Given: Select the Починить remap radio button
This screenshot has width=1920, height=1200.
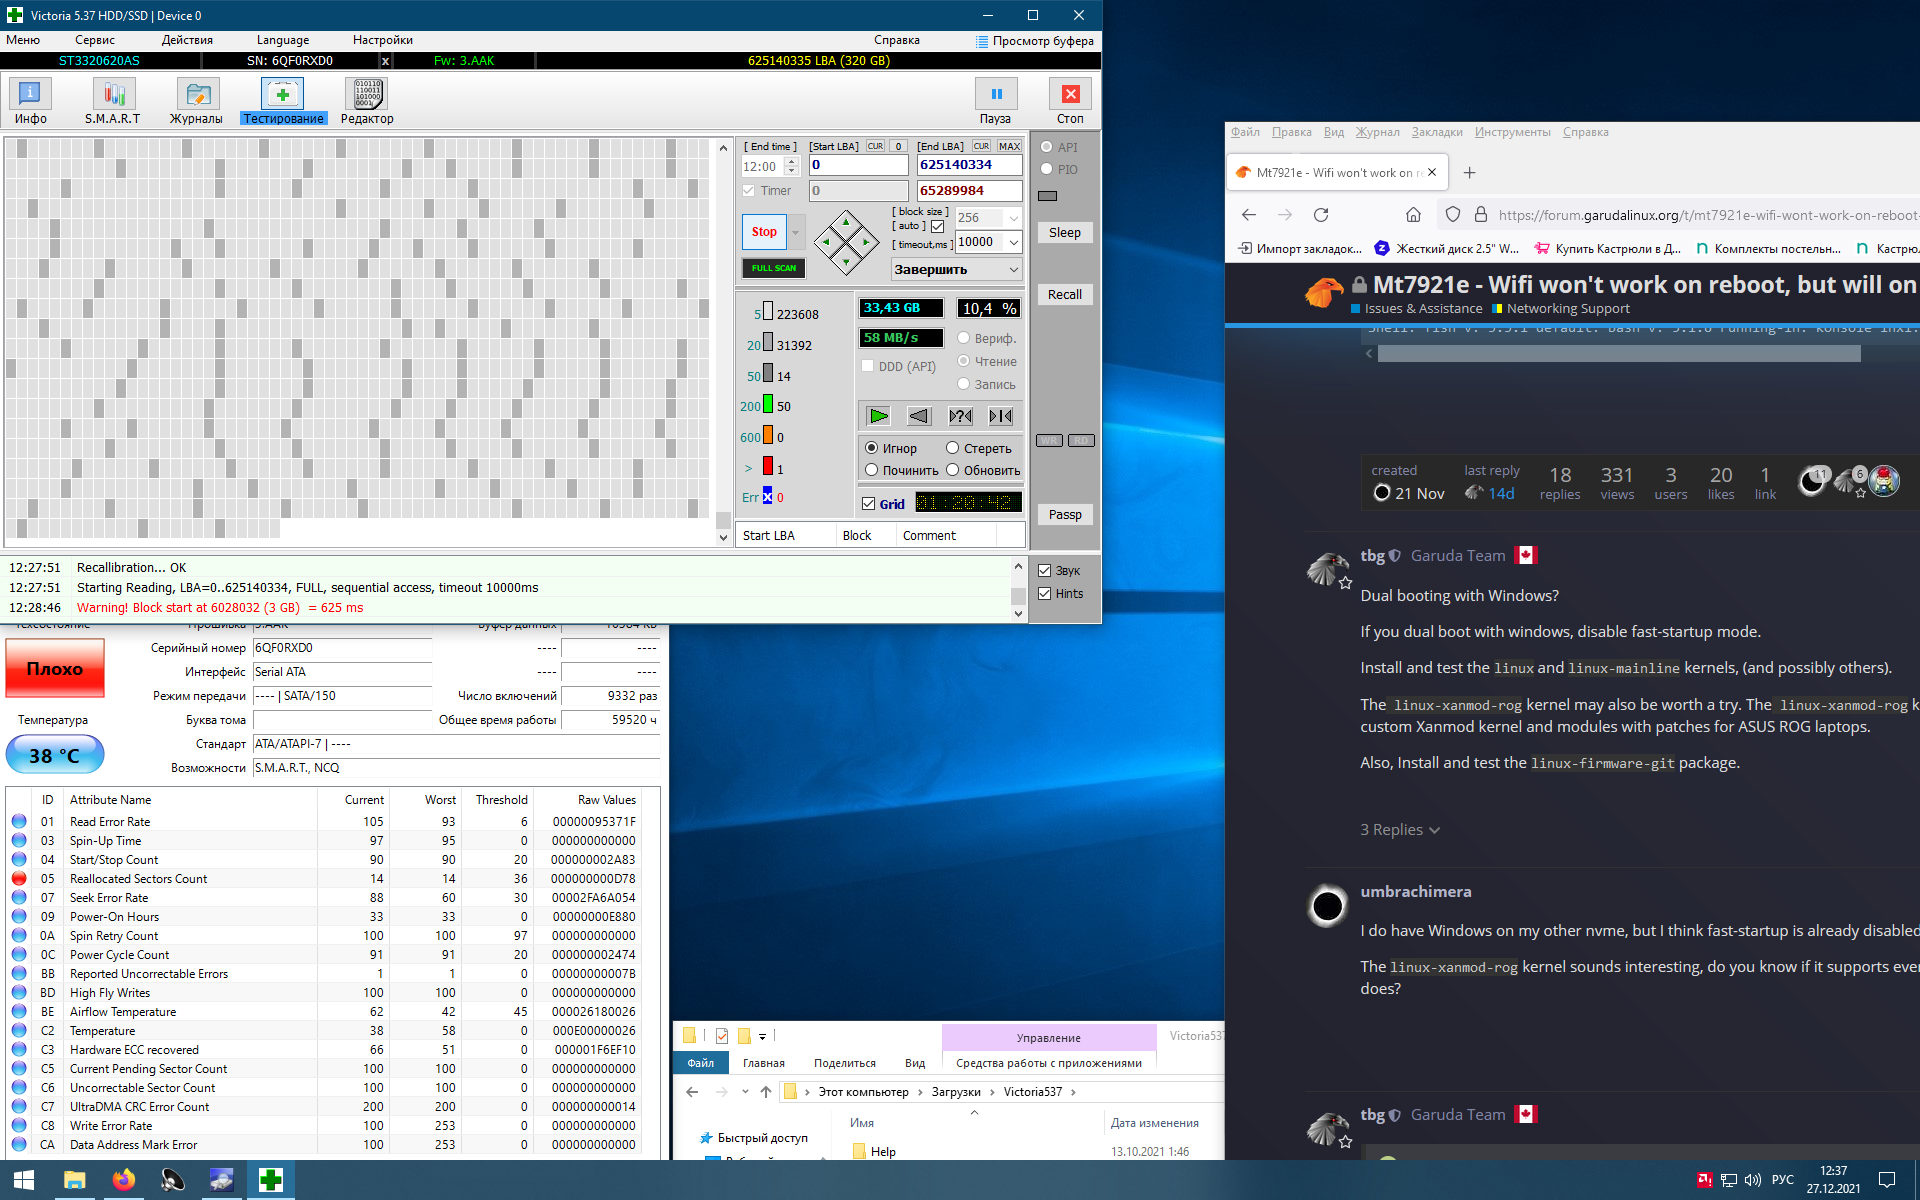Looking at the screenshot, I should pos(872,470).
